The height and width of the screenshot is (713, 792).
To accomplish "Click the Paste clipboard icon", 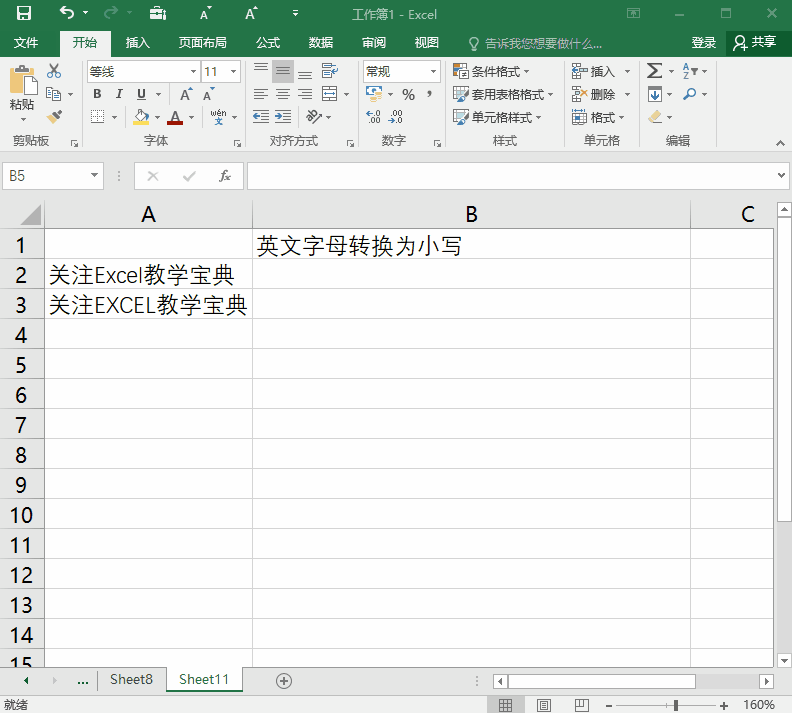I will [x=23, y=81].
